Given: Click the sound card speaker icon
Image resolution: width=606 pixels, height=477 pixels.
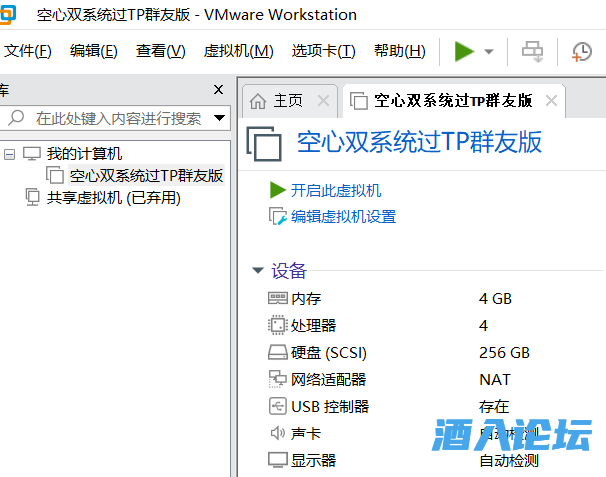Looking at the screenshot, I should click(277, 433).
